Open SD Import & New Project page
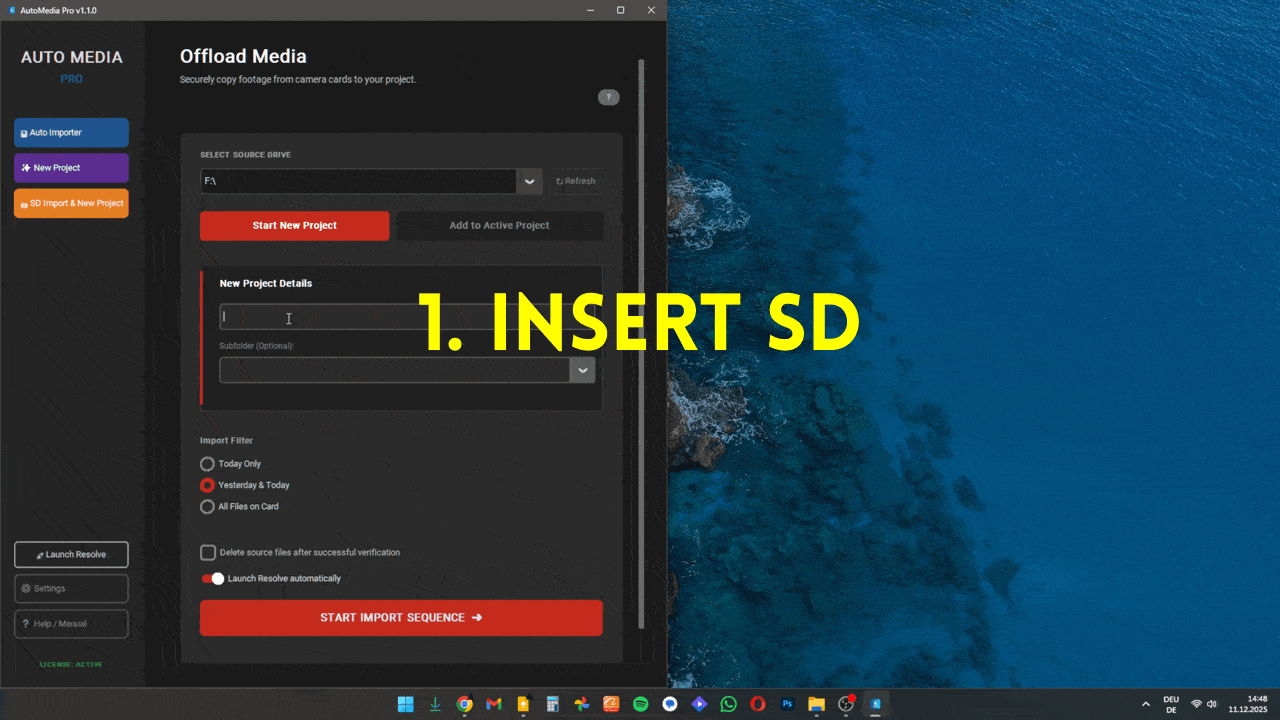Viewport: 1280px width, 720px height. pyautogui.click(x=71, y=203)
